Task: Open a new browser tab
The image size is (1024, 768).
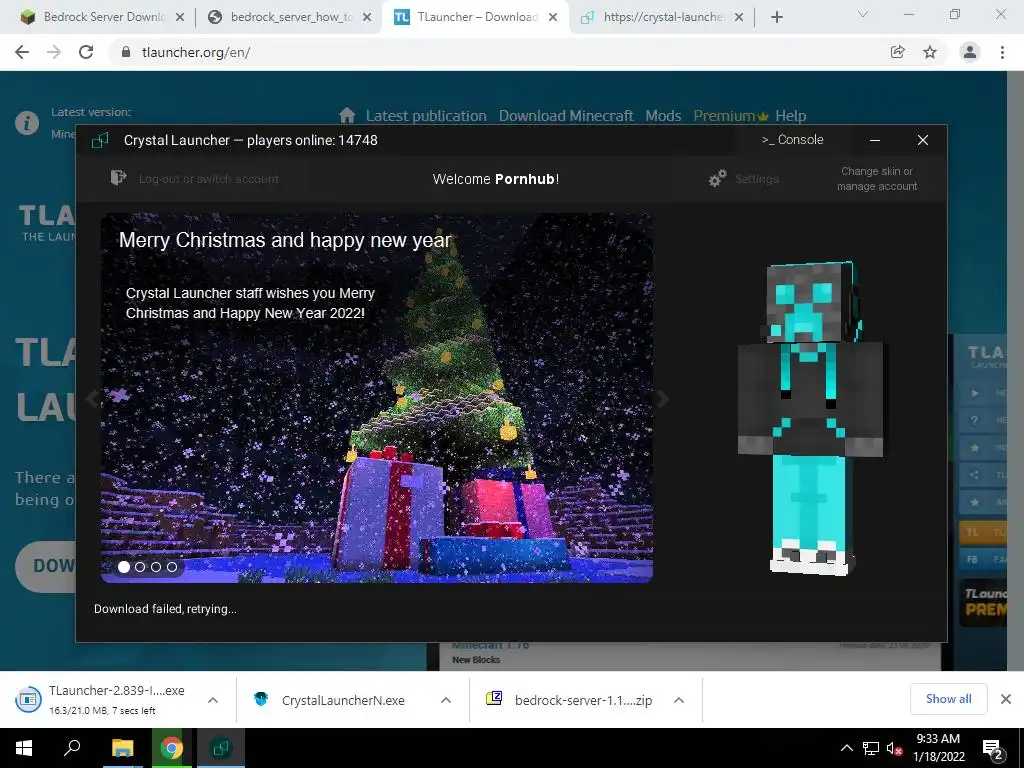Action: point(776,18)
